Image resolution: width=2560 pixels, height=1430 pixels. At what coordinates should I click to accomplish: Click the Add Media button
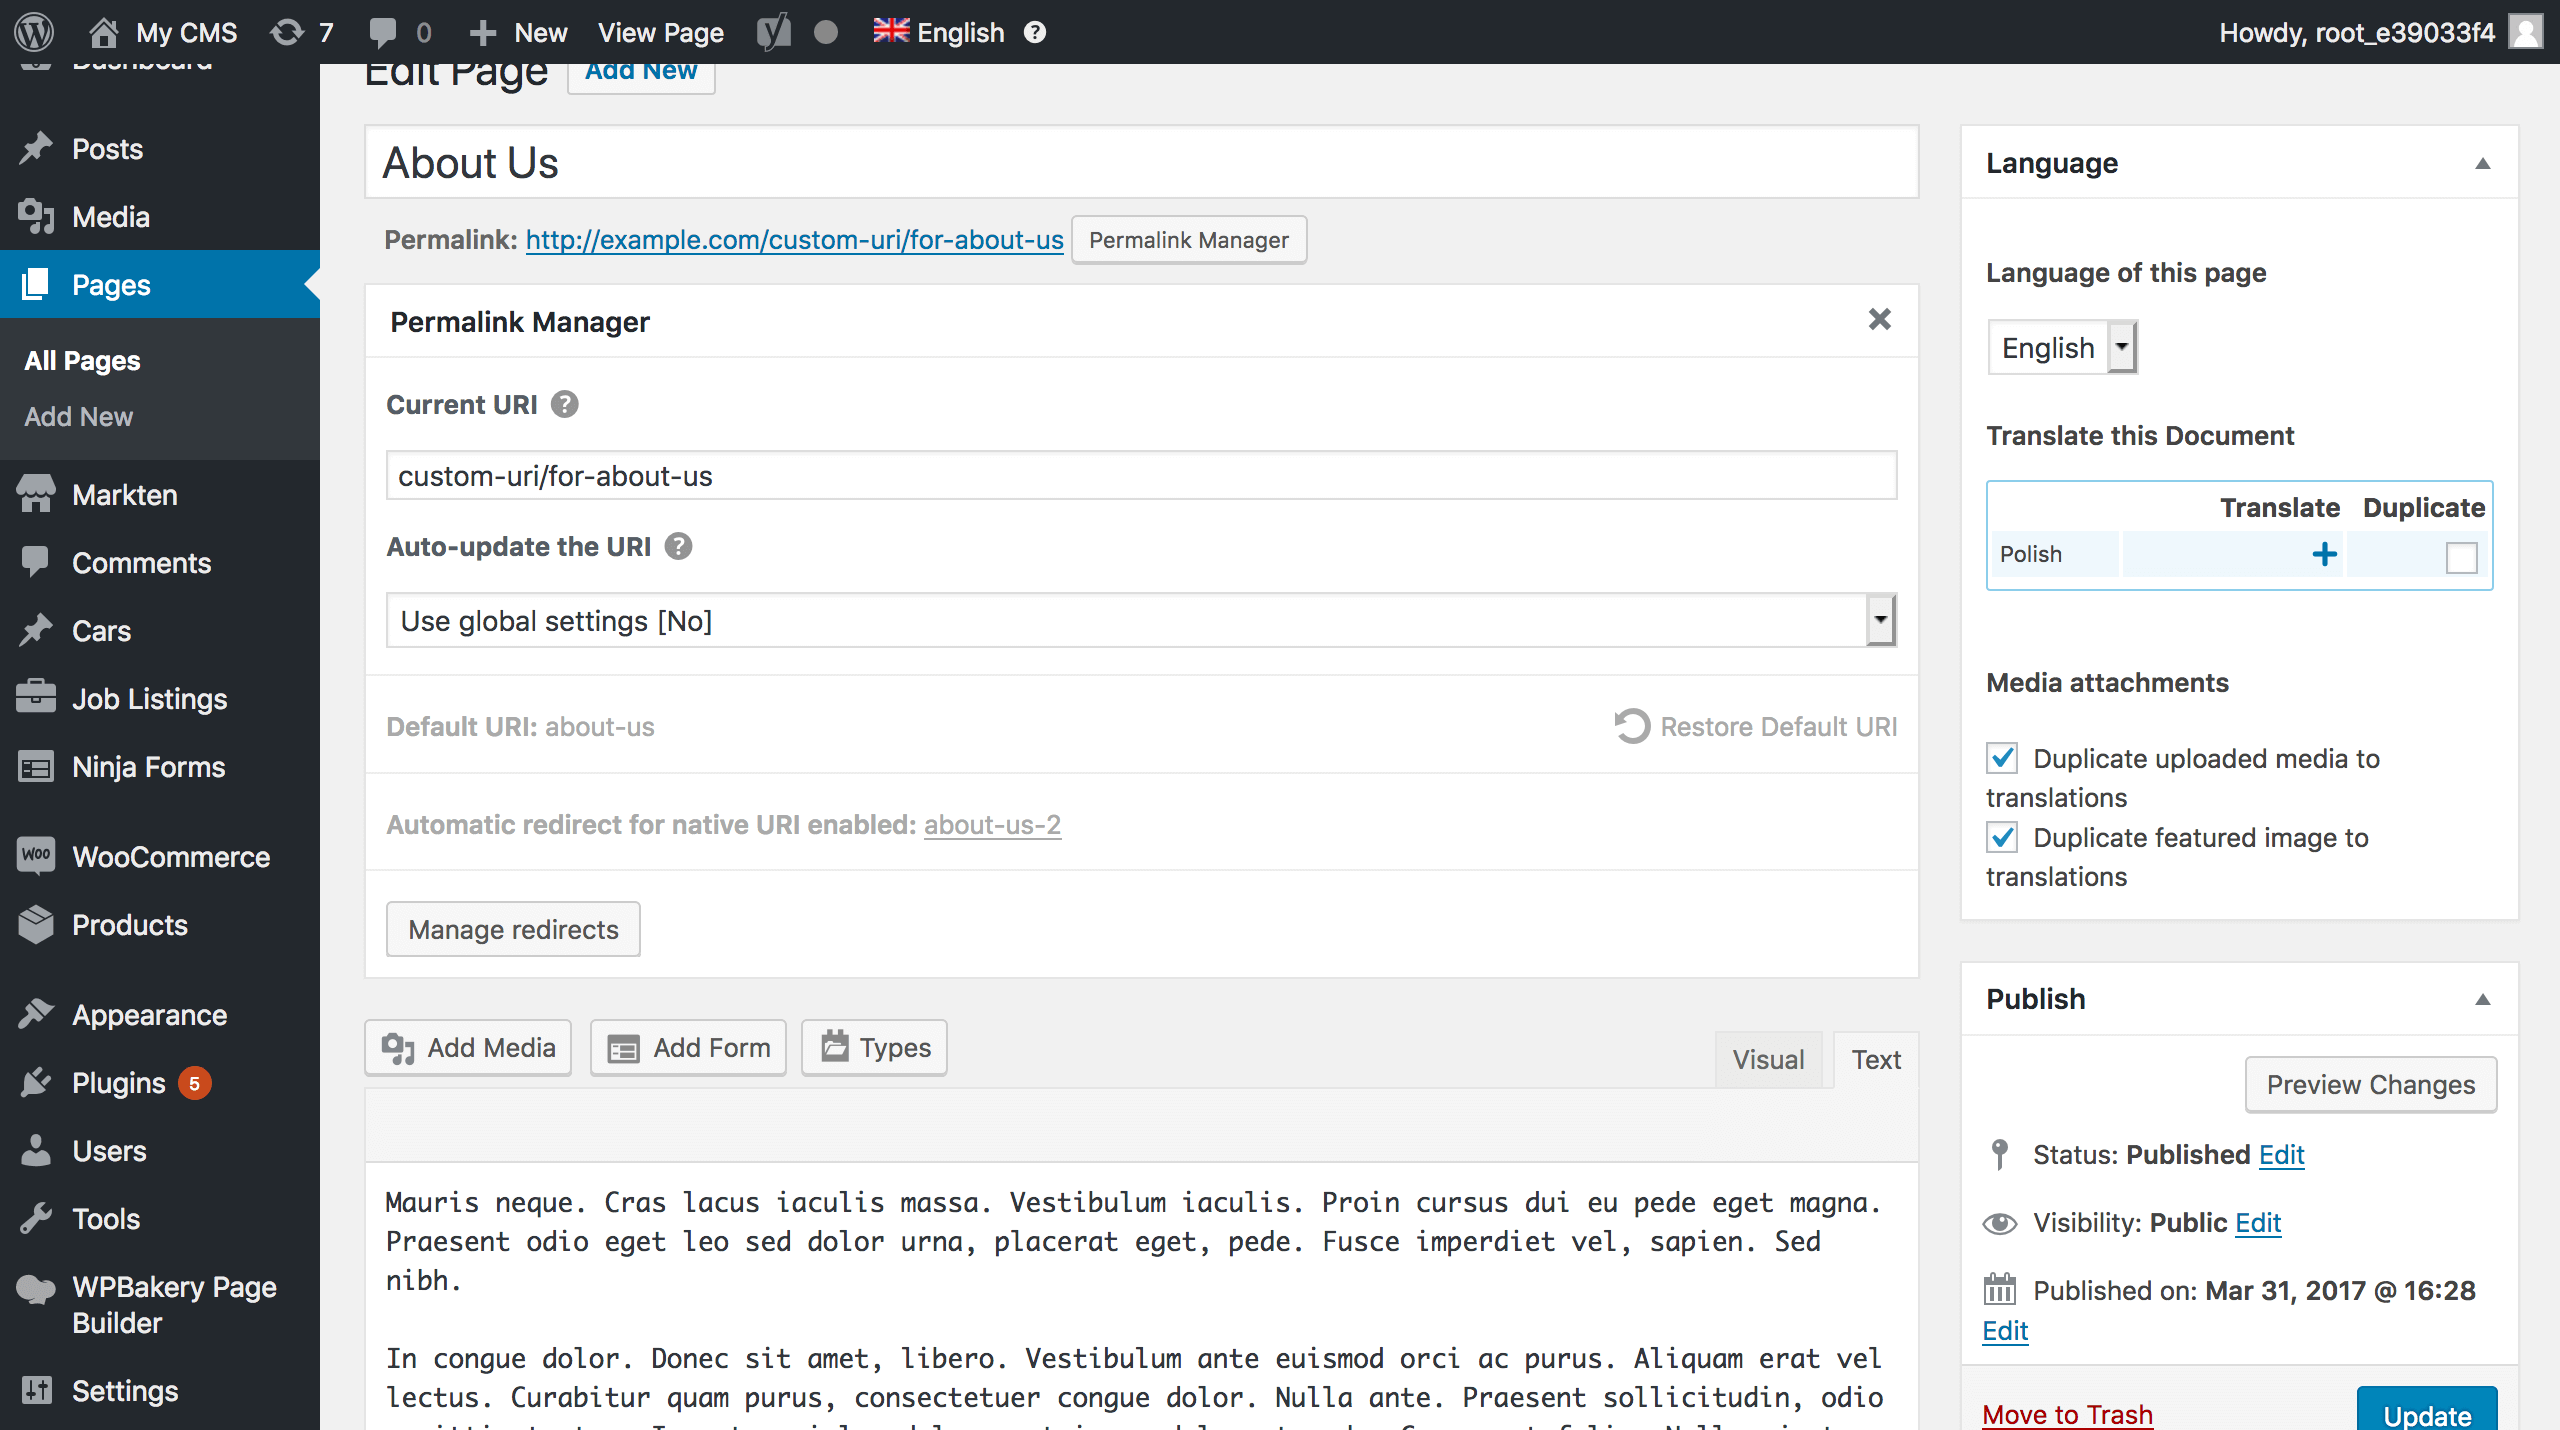468,1048
